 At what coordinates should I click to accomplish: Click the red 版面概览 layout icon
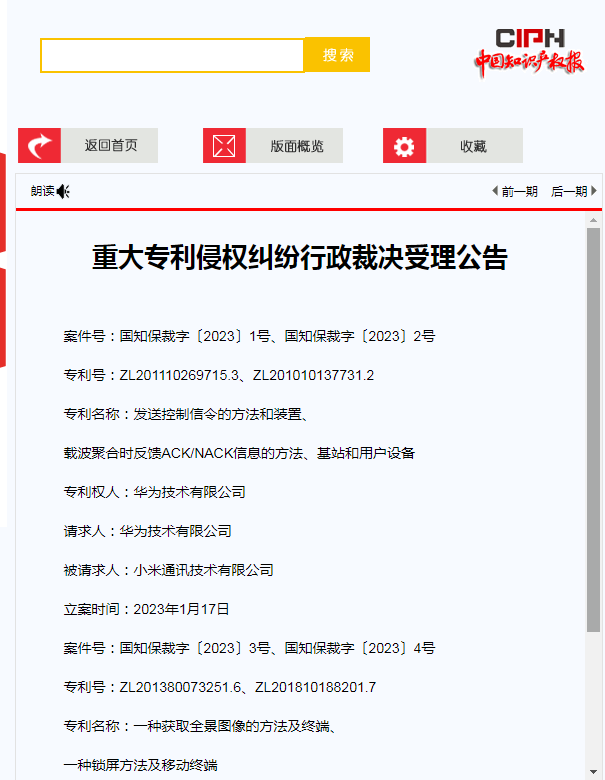(x=224, y=145)
